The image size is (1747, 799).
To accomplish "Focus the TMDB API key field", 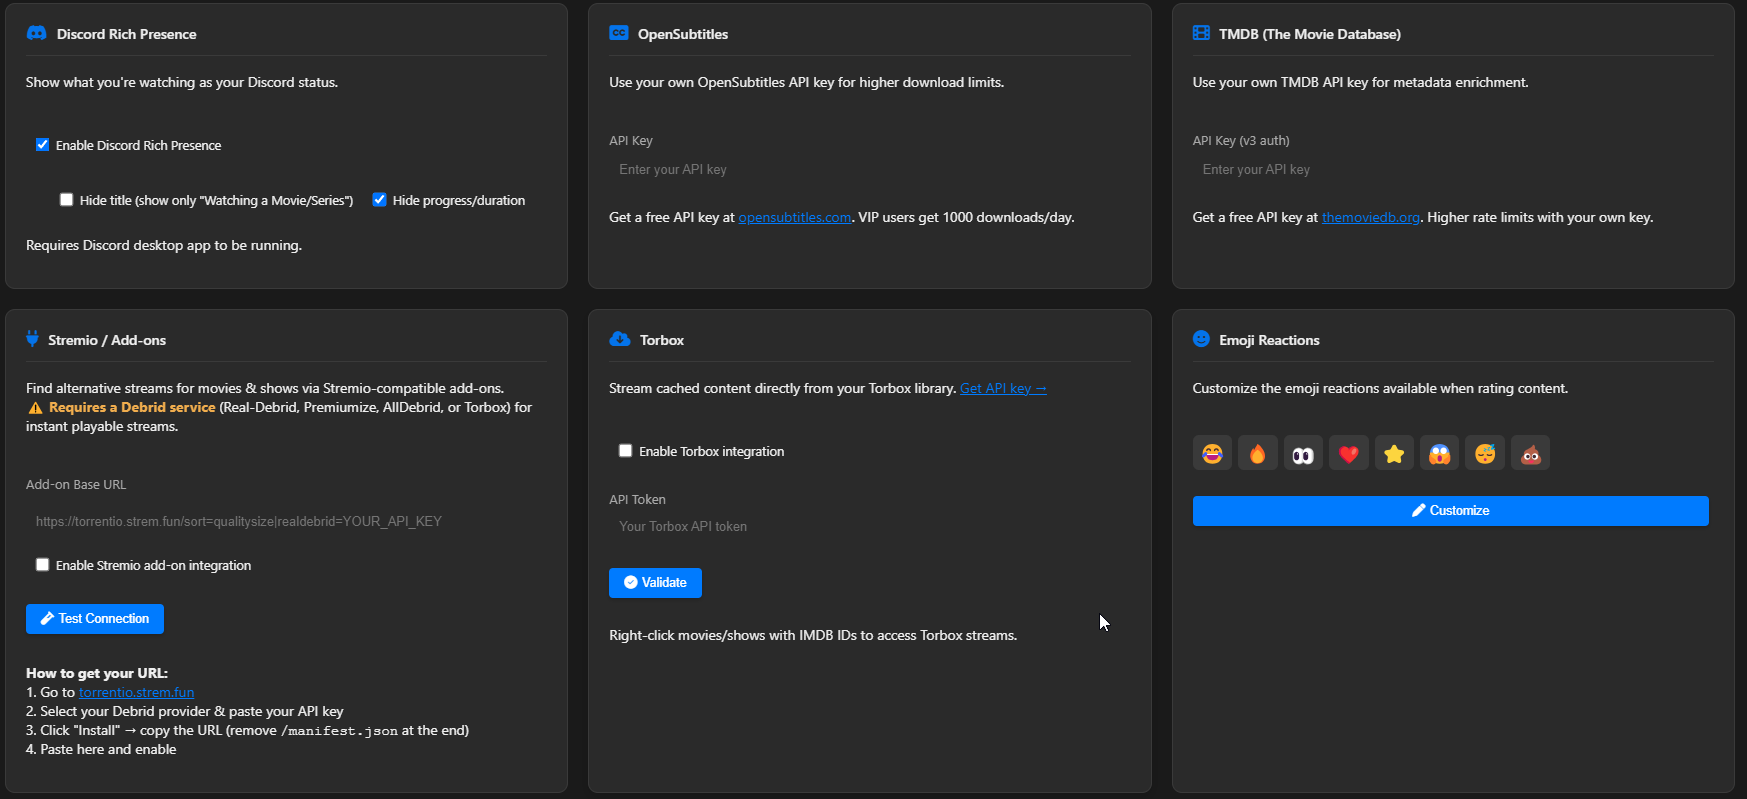I will (x=1453, y=170).
